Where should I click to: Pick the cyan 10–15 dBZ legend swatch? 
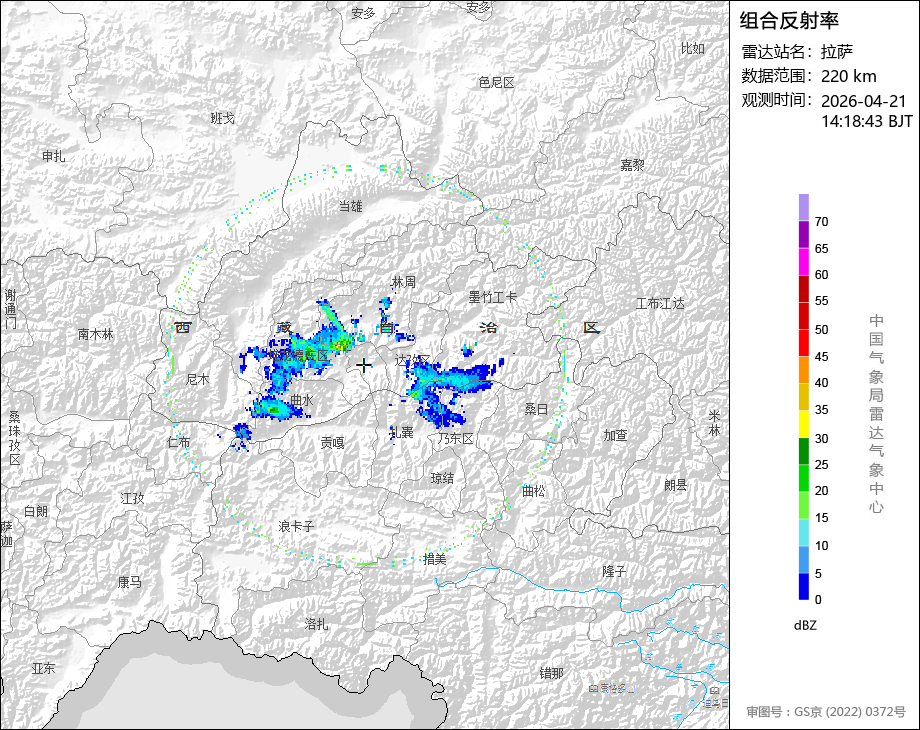pyautogui.click(x=804, y=532)
